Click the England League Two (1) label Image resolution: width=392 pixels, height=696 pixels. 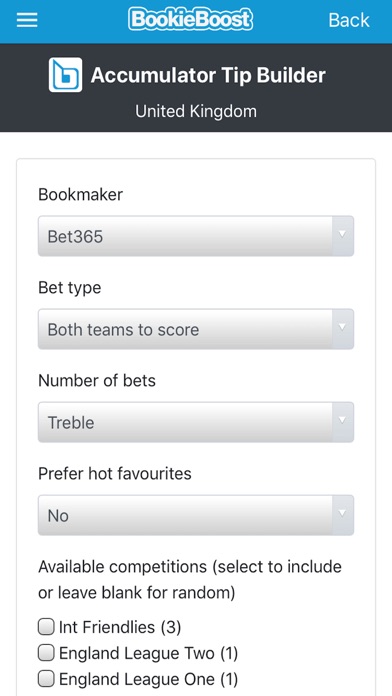click(148, 653)
